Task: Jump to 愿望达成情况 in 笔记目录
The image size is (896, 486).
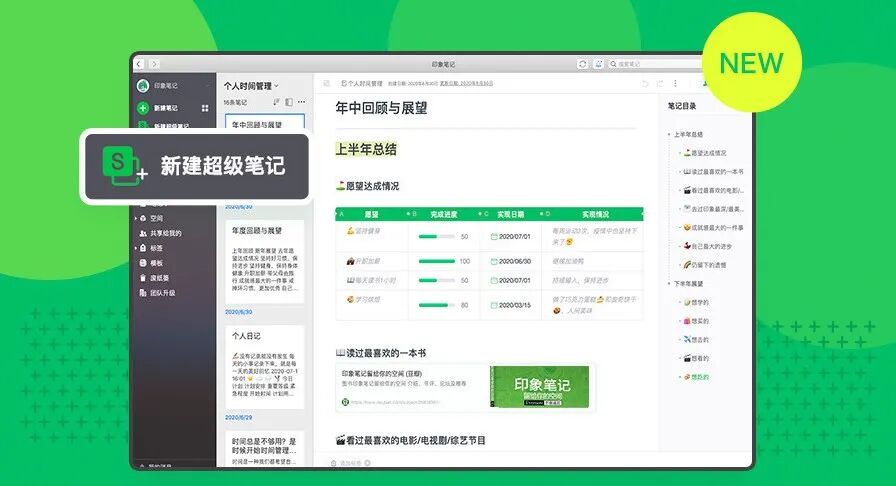Action: pyautogui.click(x=705, y=153)
